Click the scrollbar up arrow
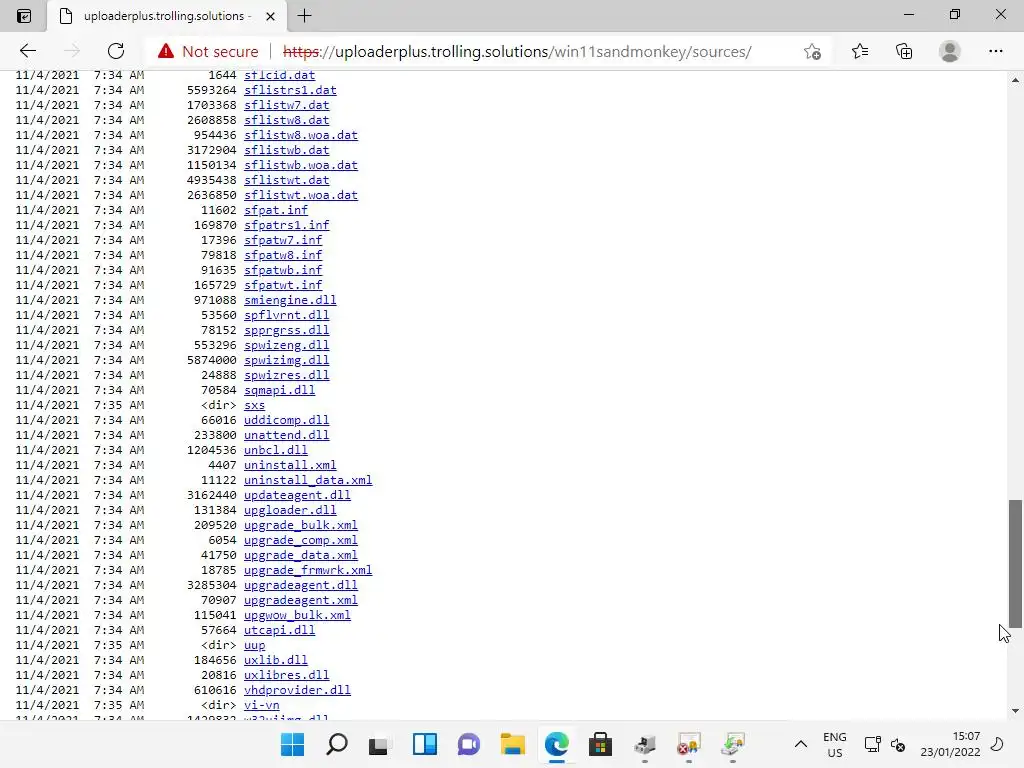The height and width of the screenshot is (768, 1024). 1015,80
